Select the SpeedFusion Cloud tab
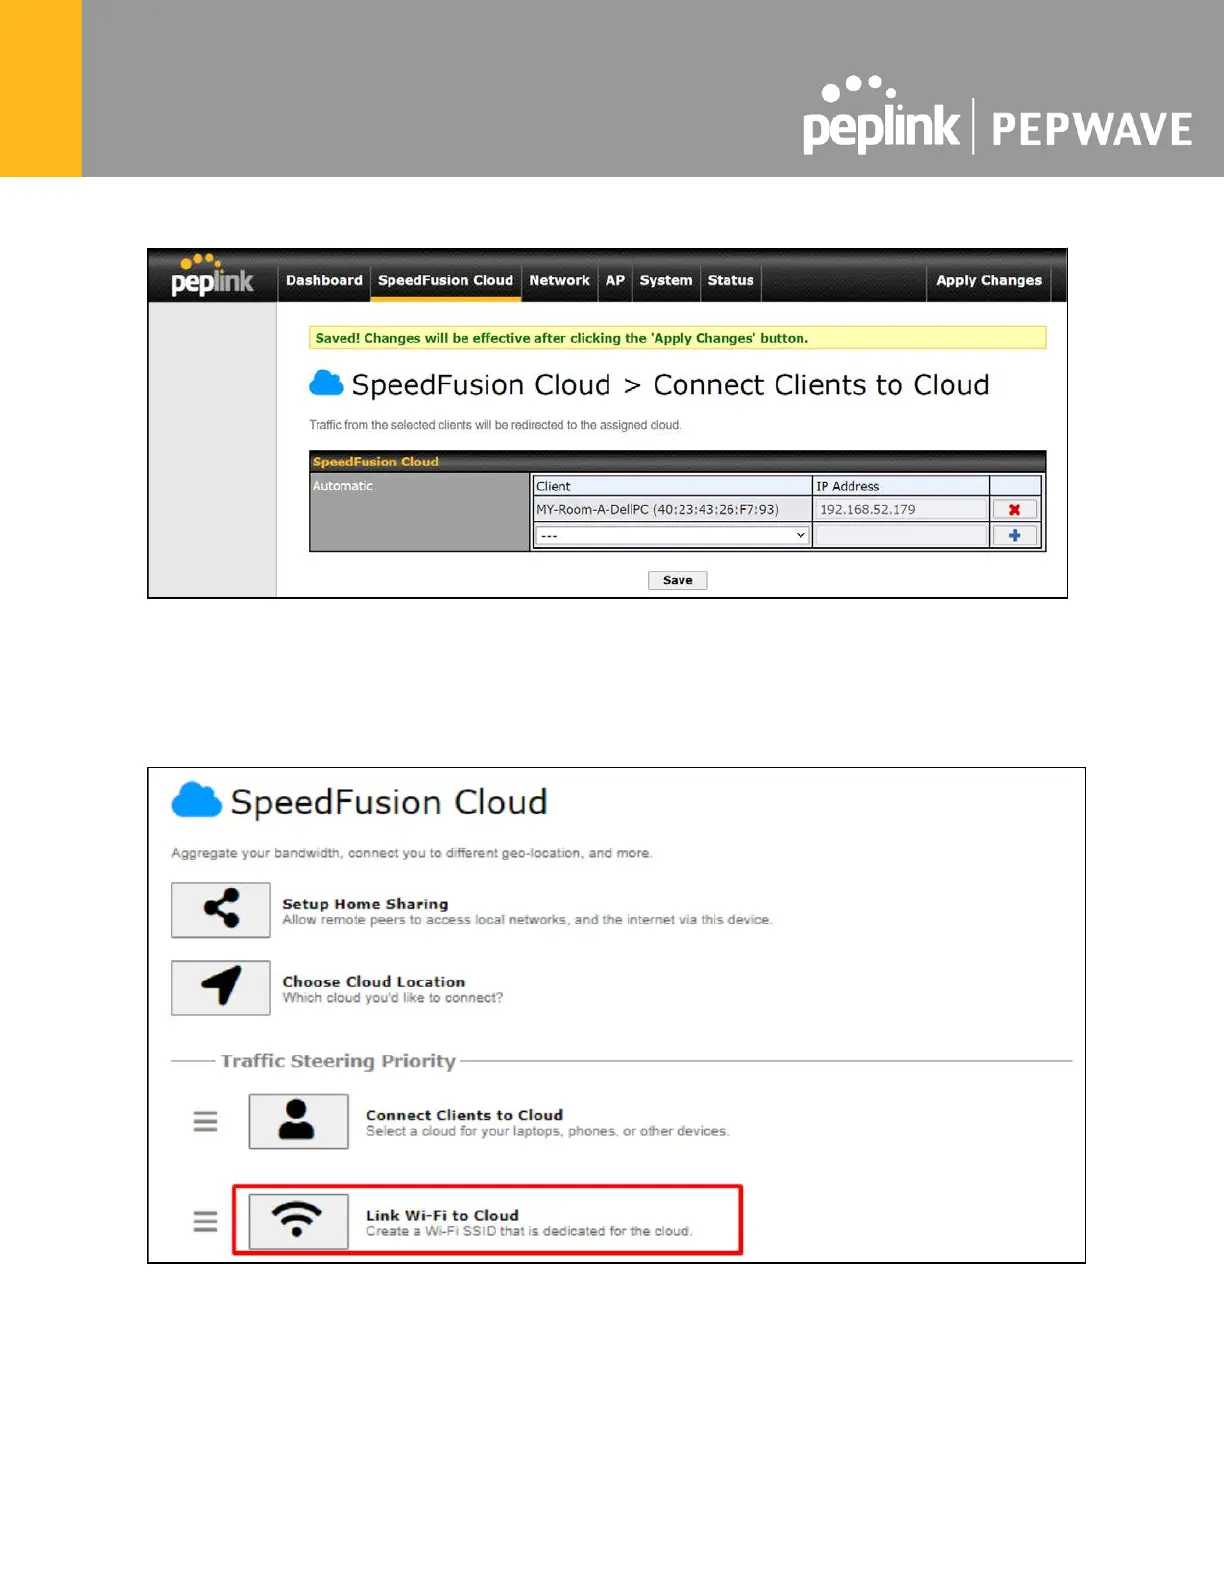 point(445,281)
